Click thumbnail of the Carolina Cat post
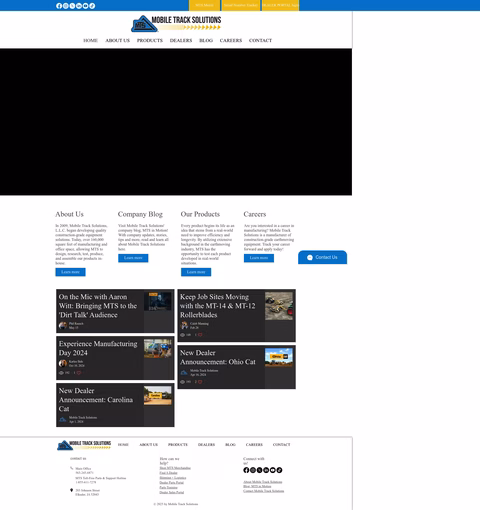This screenshot has width=480, height=510. tap(158, 396)
